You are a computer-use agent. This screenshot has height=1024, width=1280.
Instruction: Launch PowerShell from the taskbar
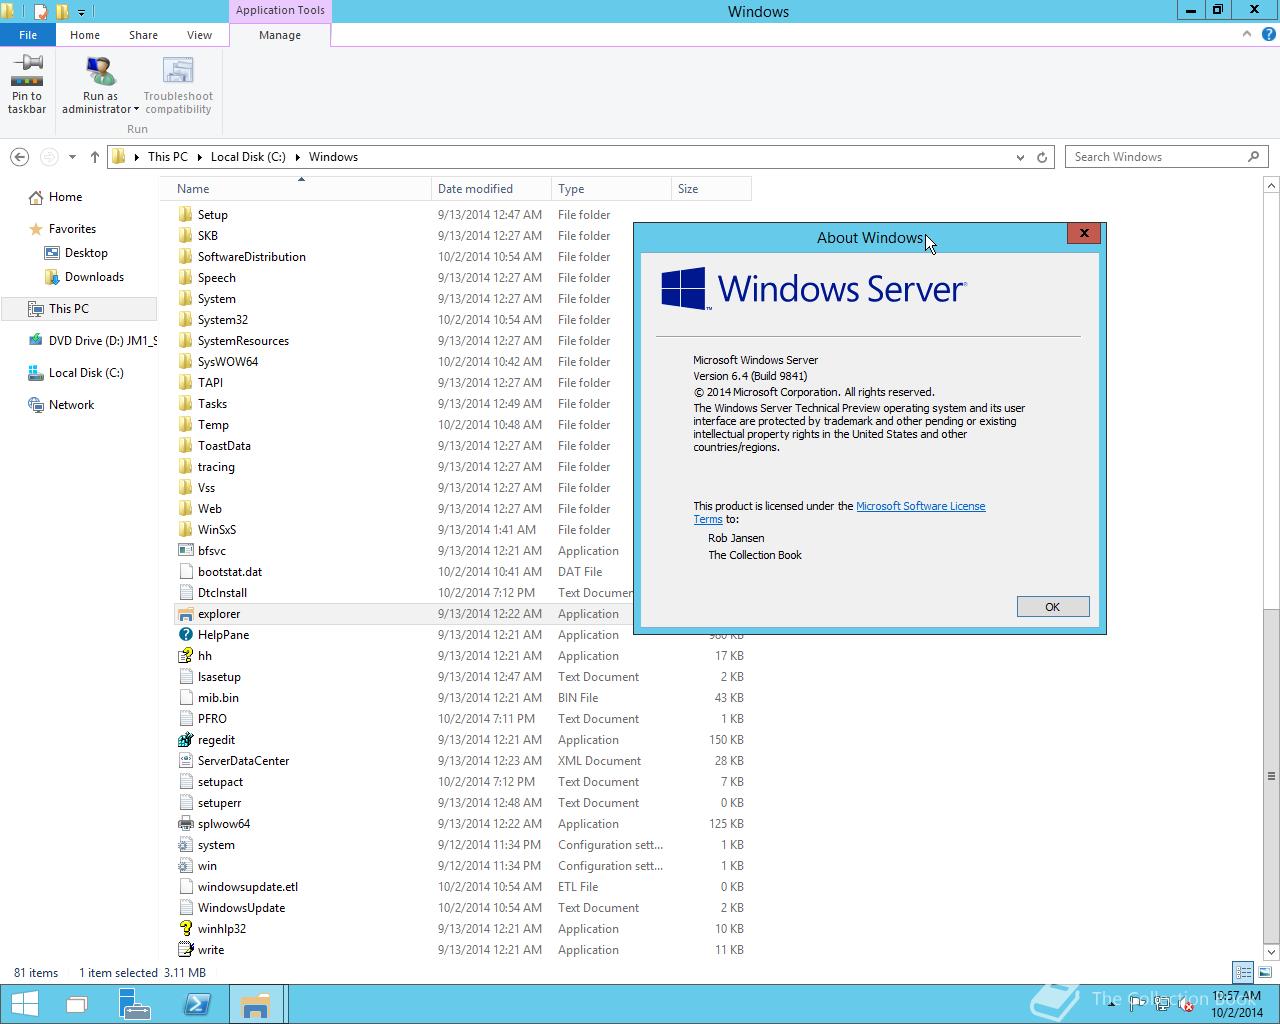coord(196,1004)
